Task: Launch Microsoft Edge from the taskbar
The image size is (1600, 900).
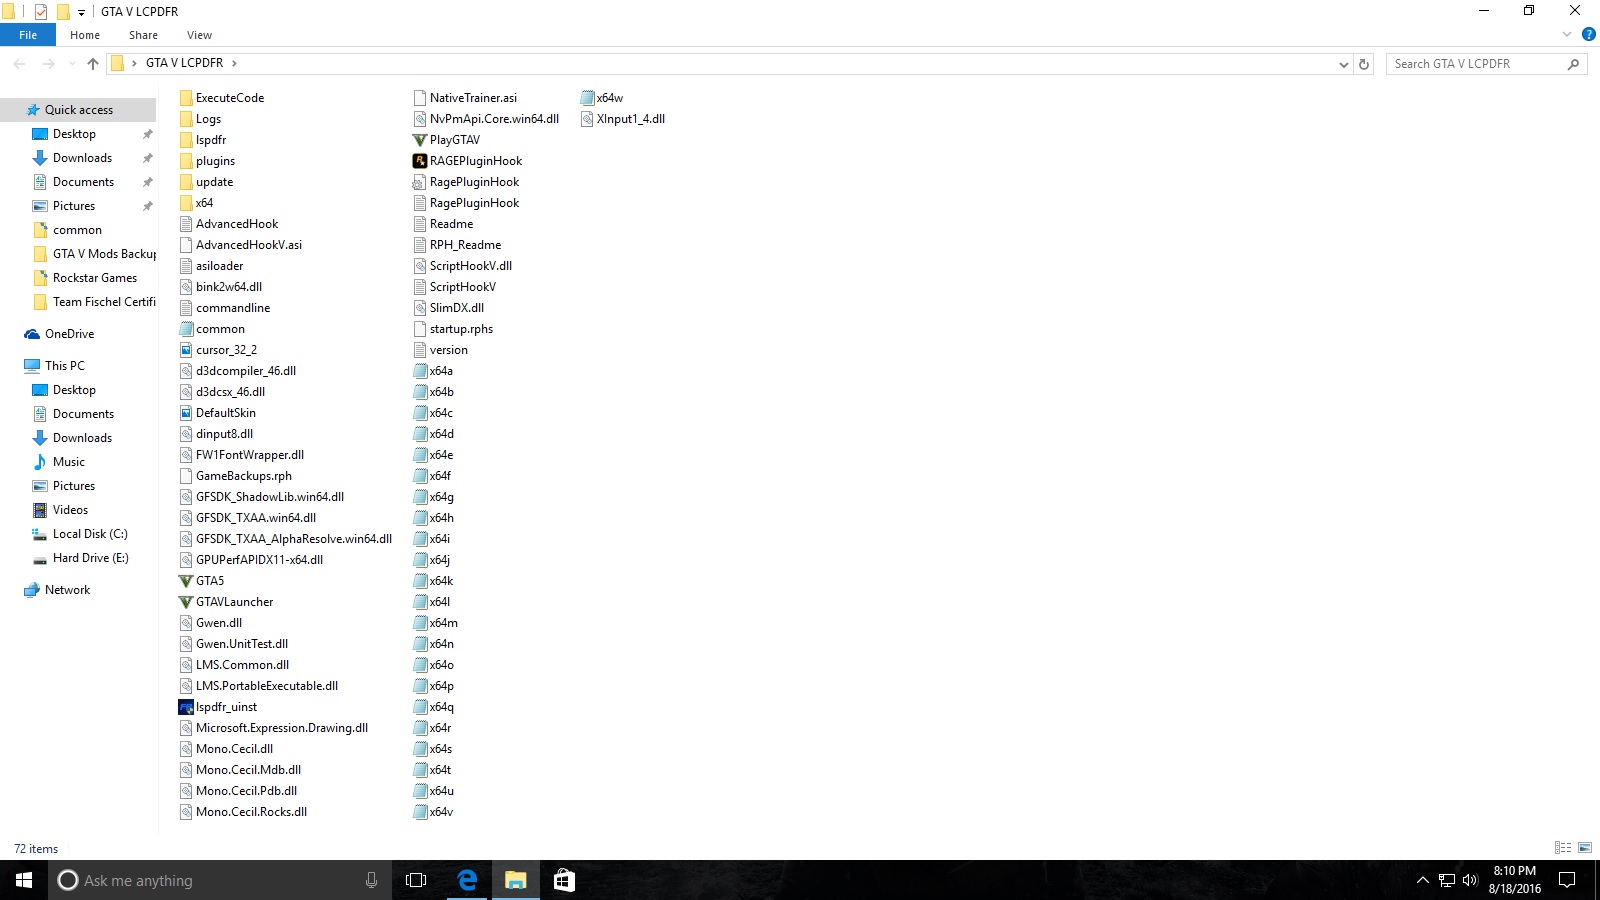Action: [x=466, y=880]
